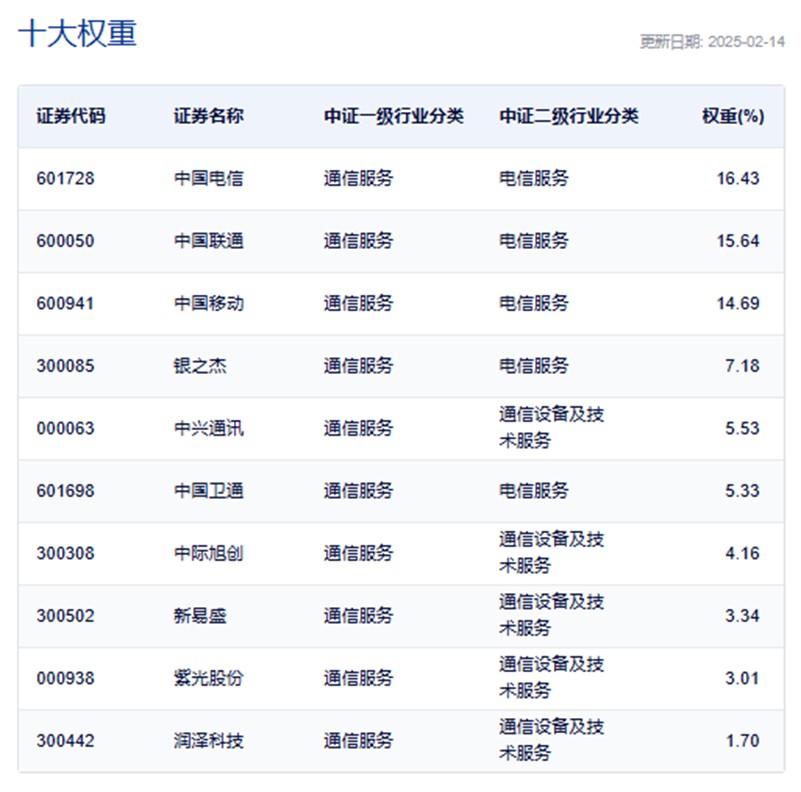
Task: Click 电信服务 in the 银之杰 row
Action: 534,366
